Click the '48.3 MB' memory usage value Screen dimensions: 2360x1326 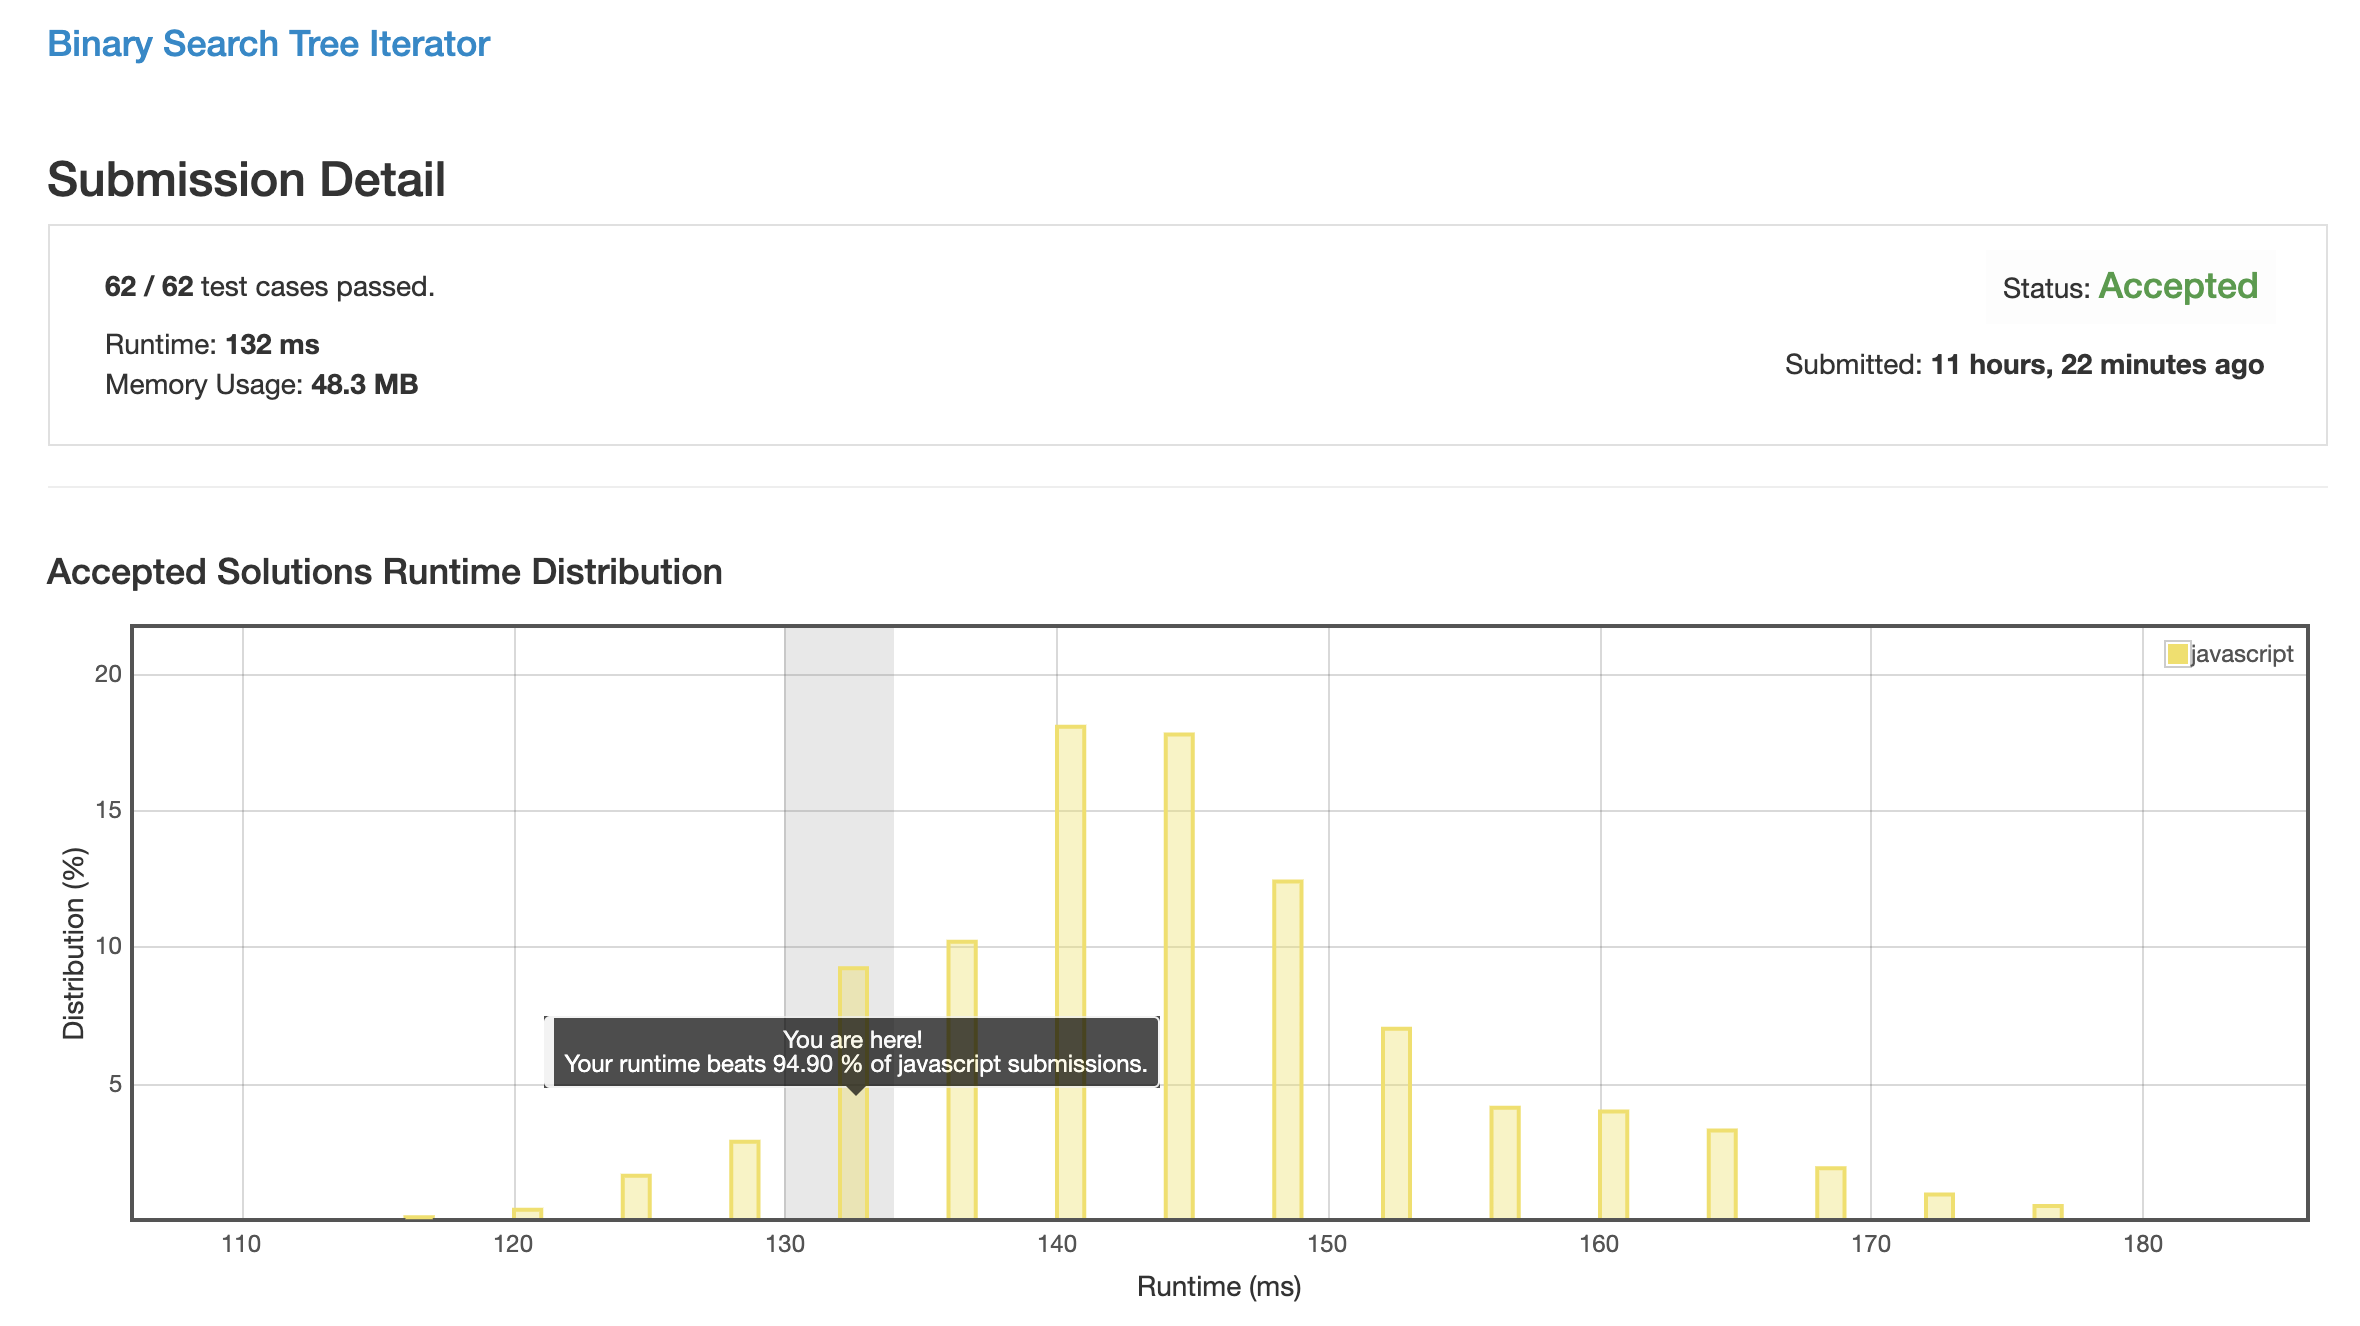click(364, 384)
